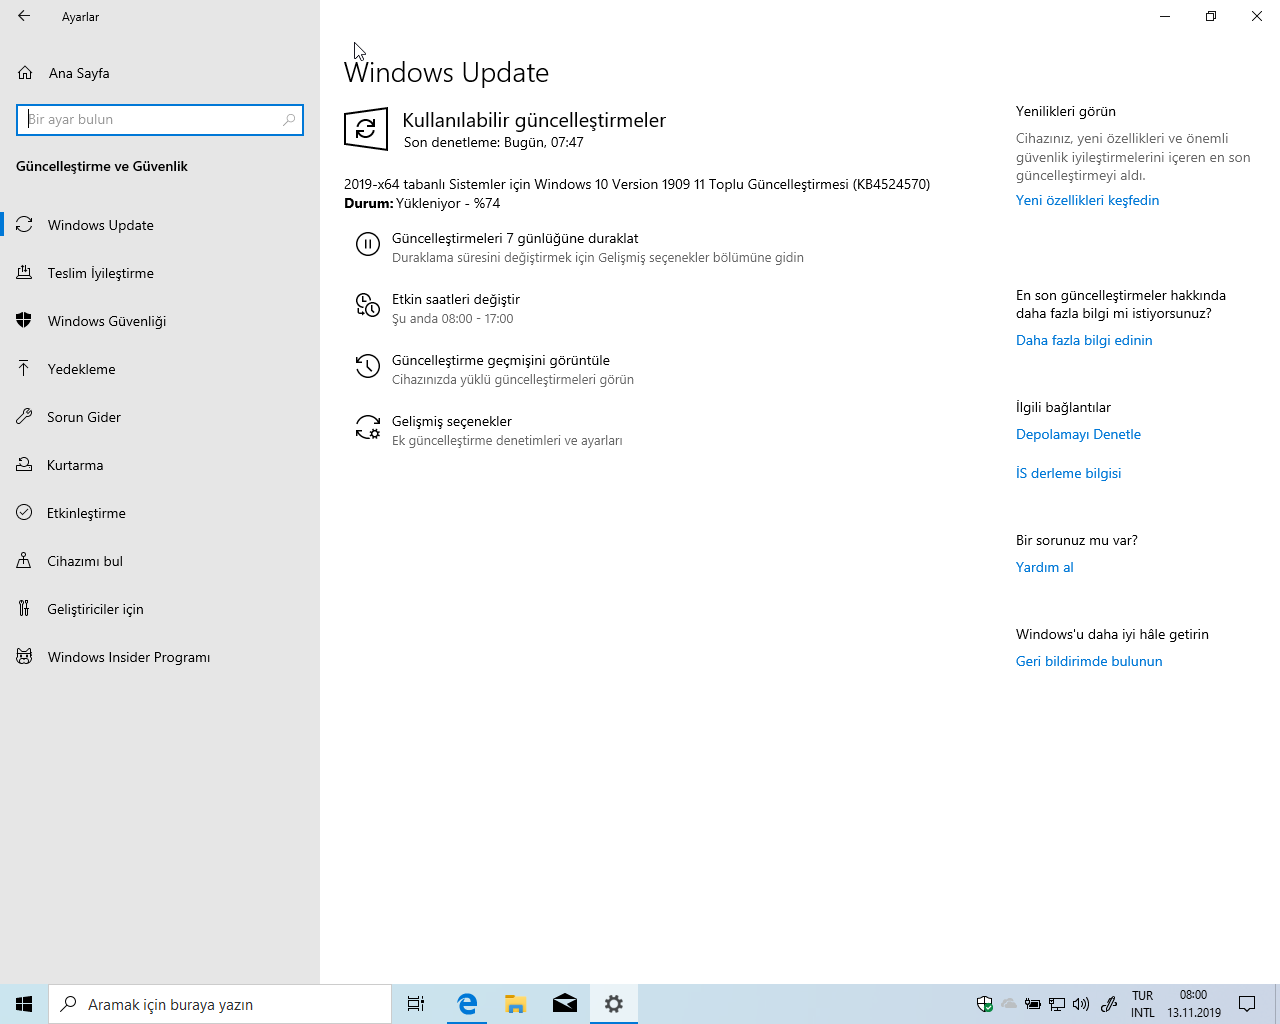This screenshot has width=1280, height=1024.
Task: Open the clock showing 08:00
Action: pyautogui.click(x=1194, y=1004)
